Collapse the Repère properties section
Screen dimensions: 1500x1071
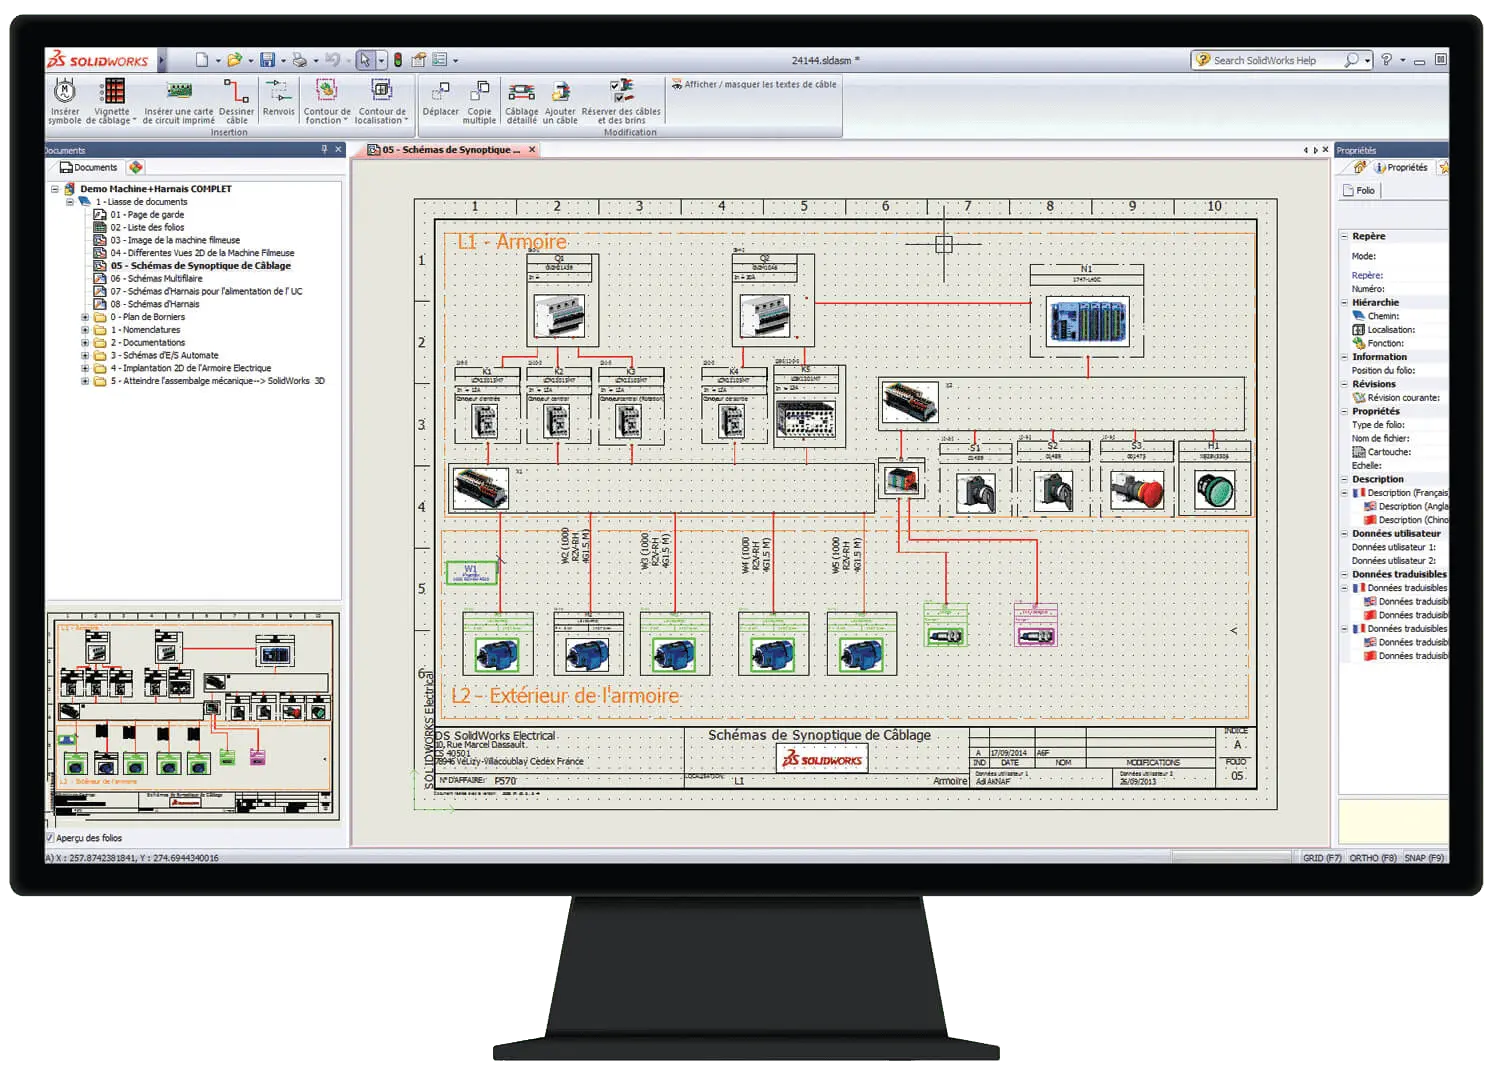pyautogui.click(x=1344, y=237)
